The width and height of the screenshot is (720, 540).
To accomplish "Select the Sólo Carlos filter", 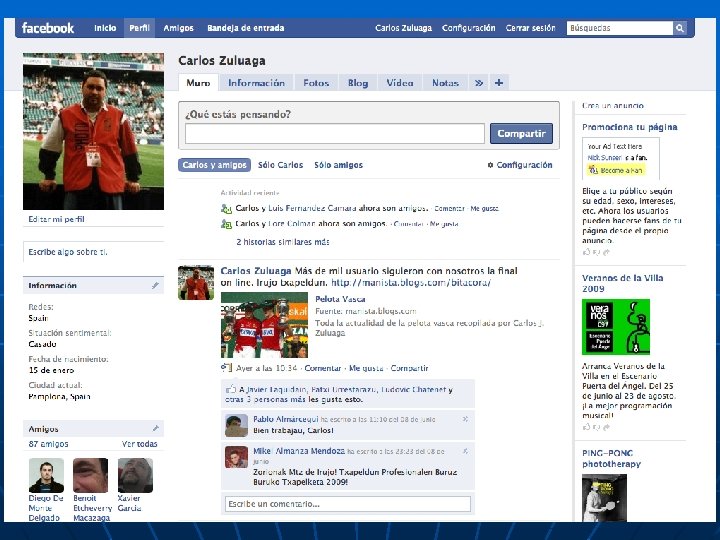I will [x=280, y=165].
